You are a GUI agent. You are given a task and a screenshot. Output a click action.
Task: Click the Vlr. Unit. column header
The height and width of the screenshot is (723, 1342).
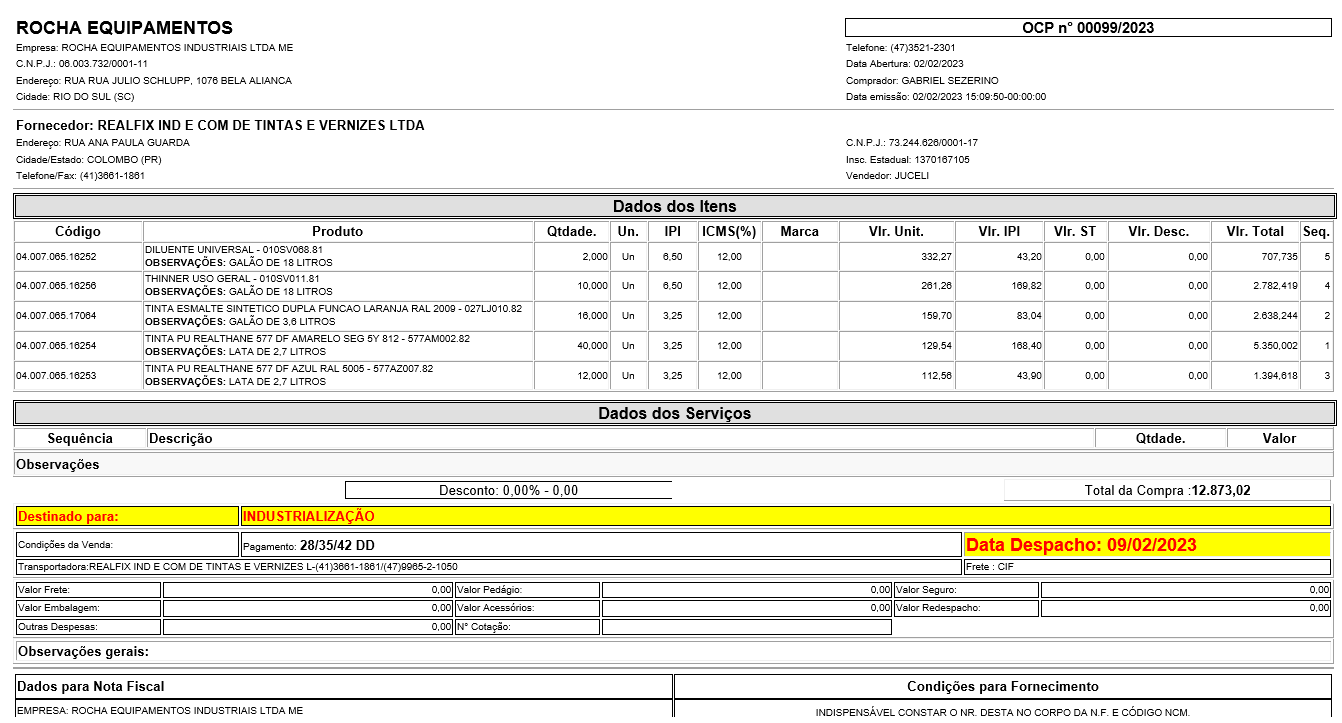[x=895, y=231]
